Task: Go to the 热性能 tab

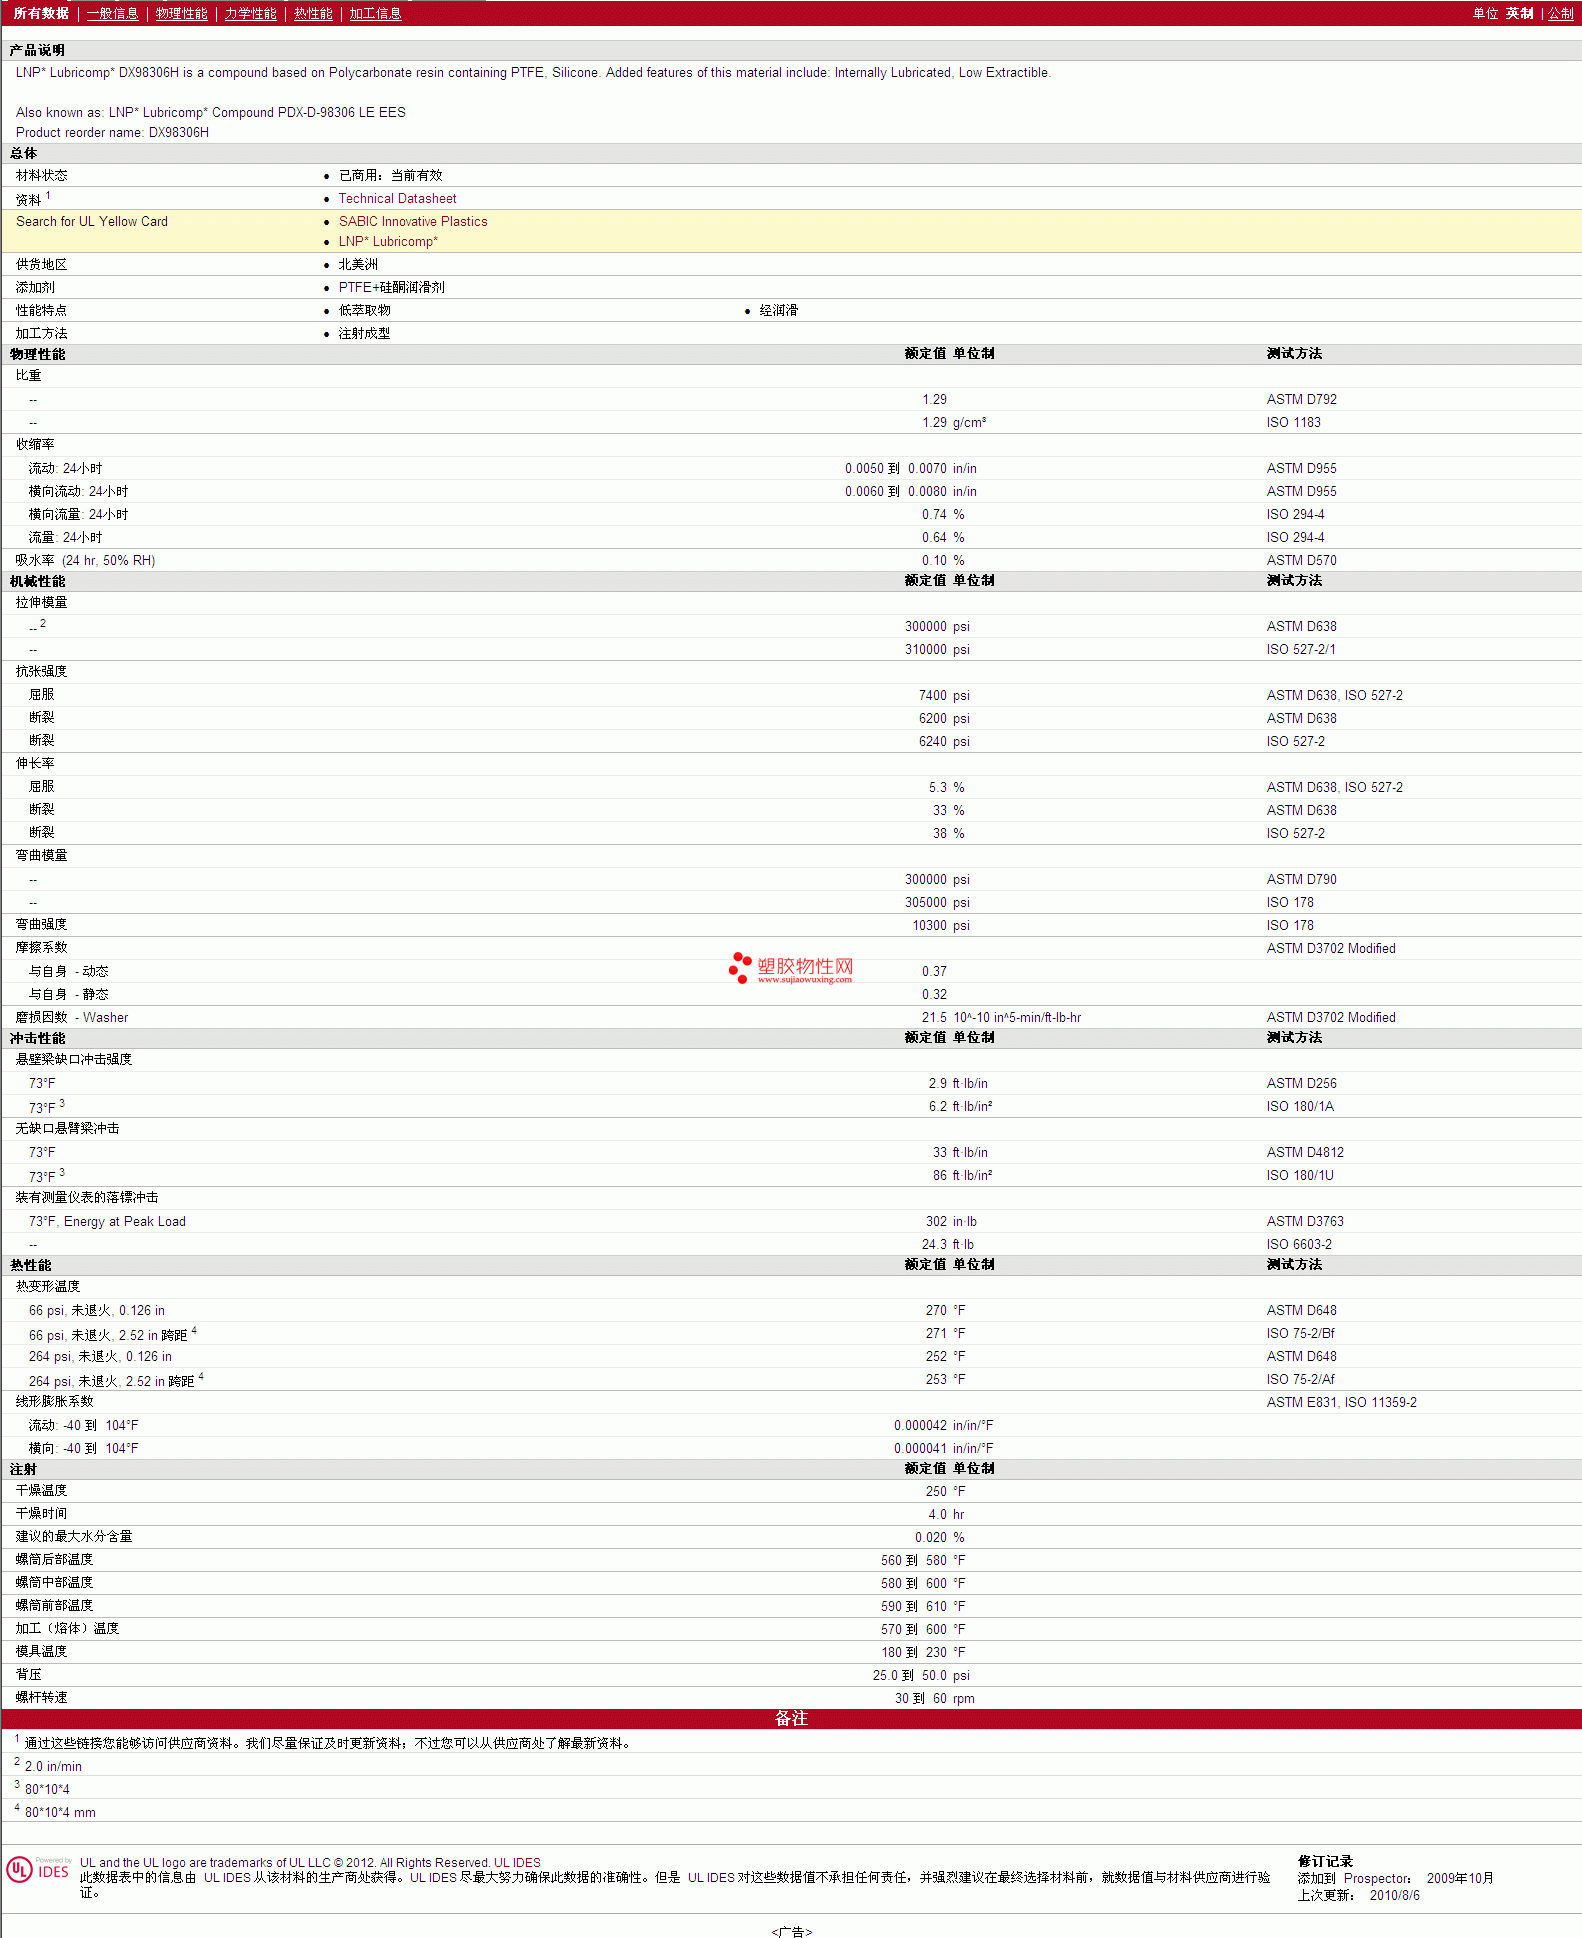Action: coord(313,13)
